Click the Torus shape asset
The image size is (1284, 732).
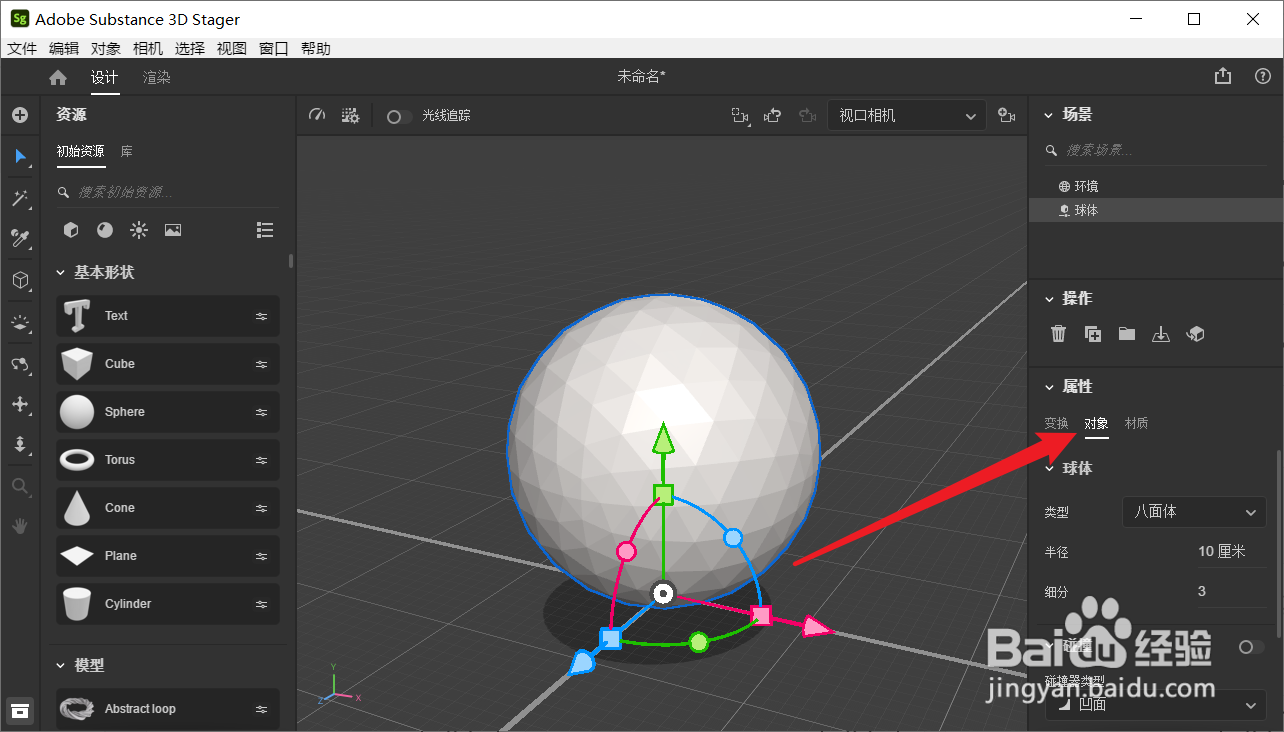(x=168, y=460)
